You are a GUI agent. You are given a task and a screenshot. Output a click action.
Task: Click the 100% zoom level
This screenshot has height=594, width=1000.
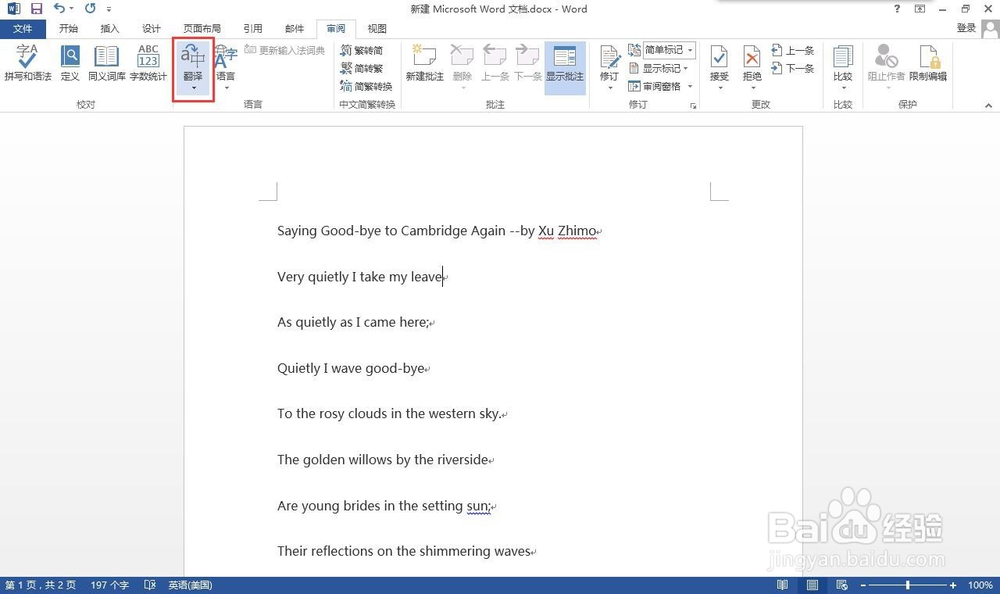pyautogui.click(x=980, y=585)
